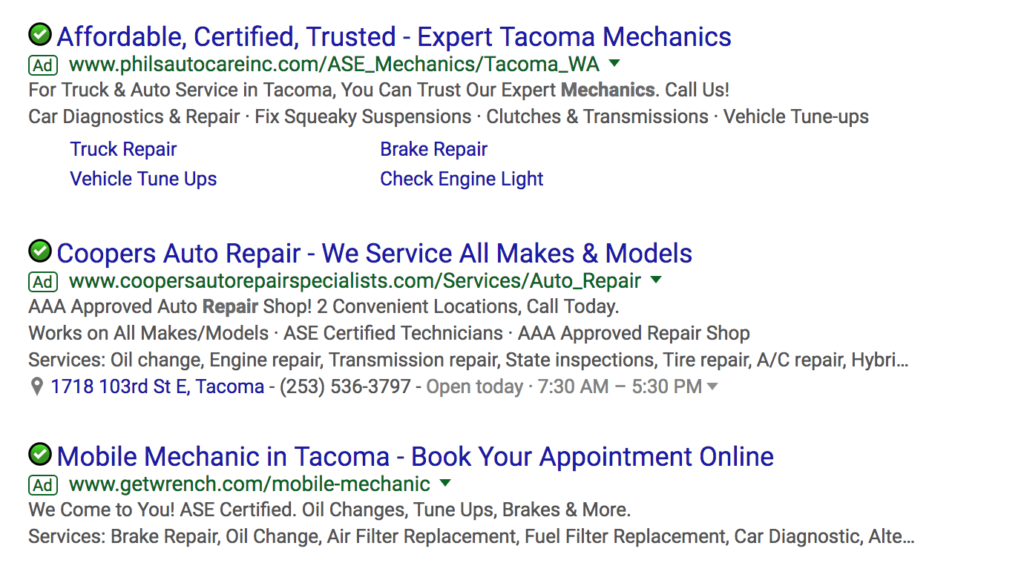Open Mobile Mechanic in Tacoma headline link
Image resolution: width=1024 pixels, height=586 pixels.
pos(415,457)
